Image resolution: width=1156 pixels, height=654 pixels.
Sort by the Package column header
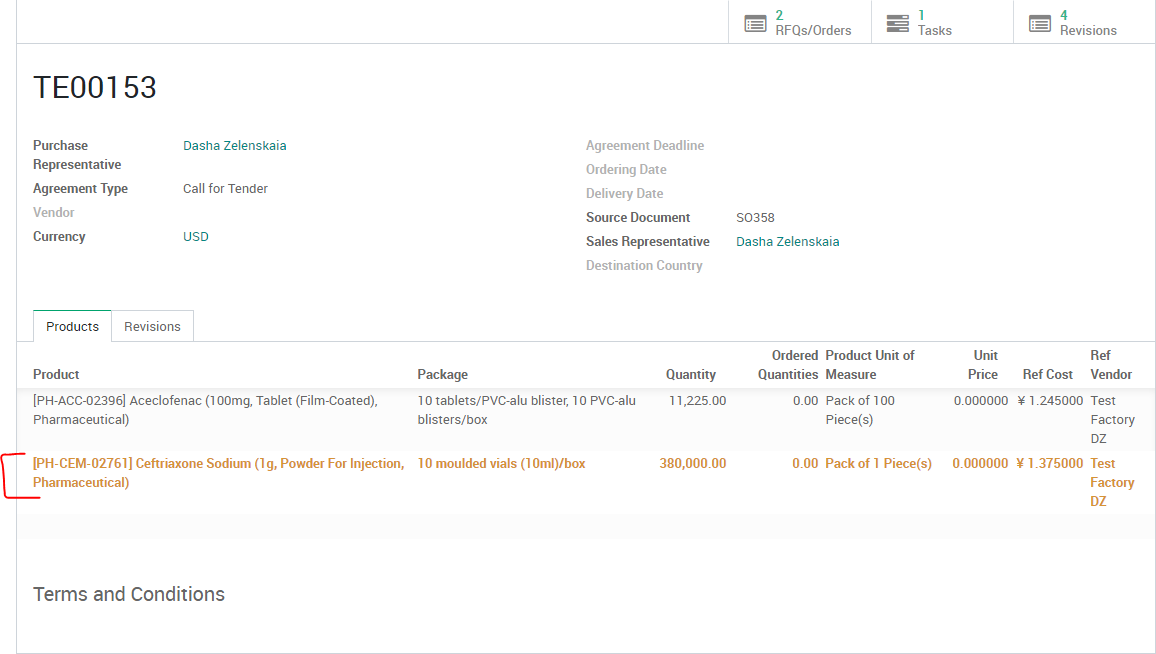(x=442, y=374)
